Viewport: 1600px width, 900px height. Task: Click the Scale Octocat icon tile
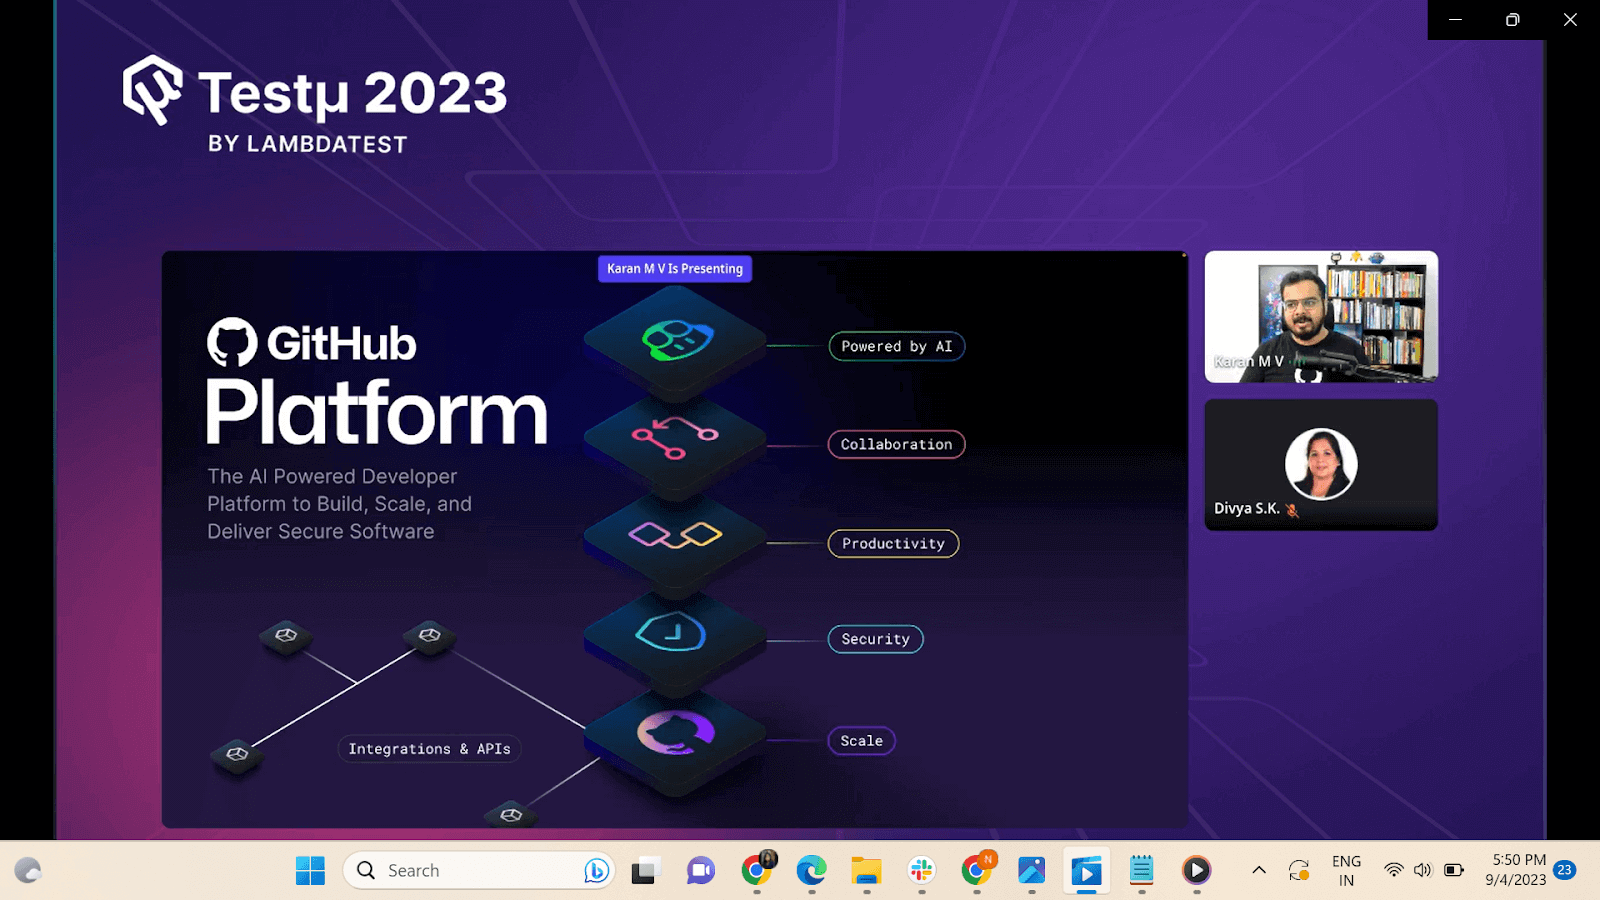pos(676,734)
